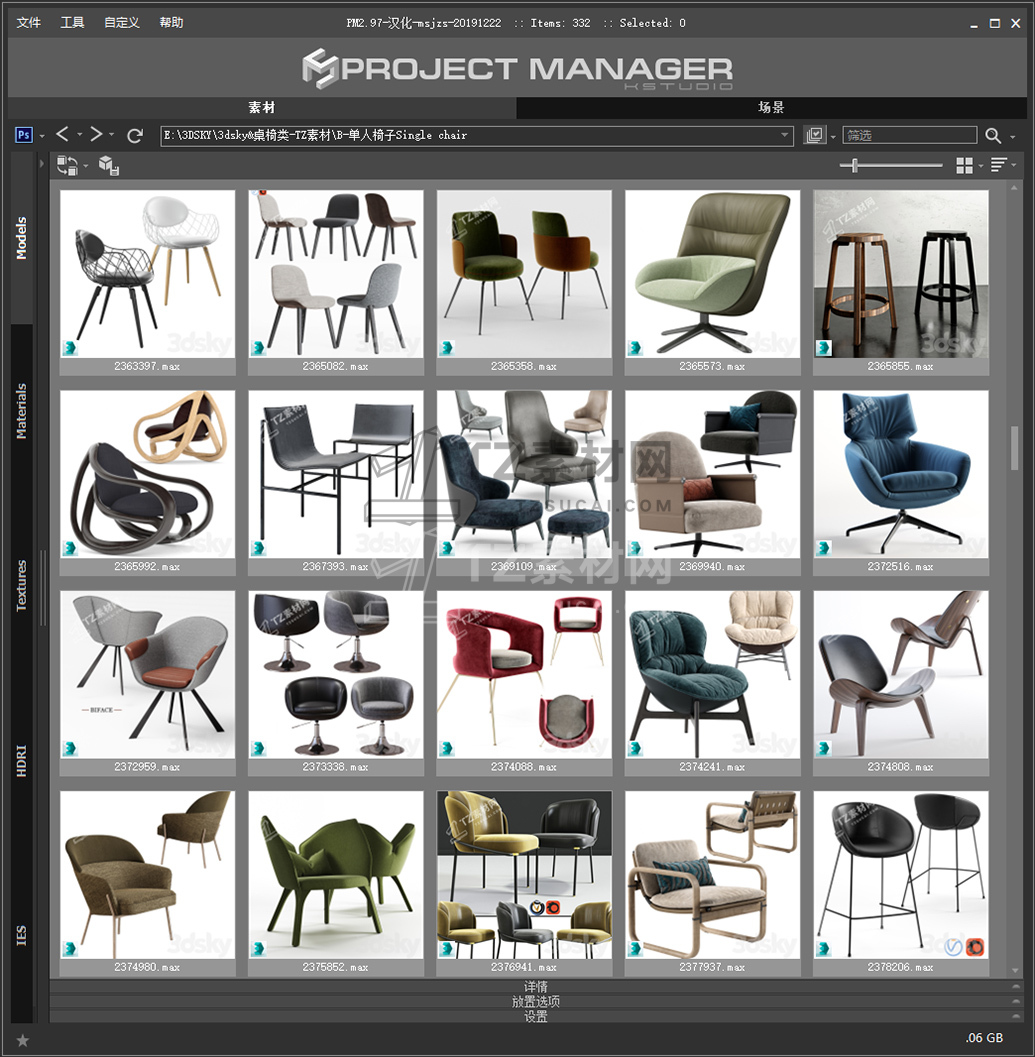The image size is (1035, 1057).
Task: Click the Photoshop icon in the toolbar
Action: pos(23,135)
